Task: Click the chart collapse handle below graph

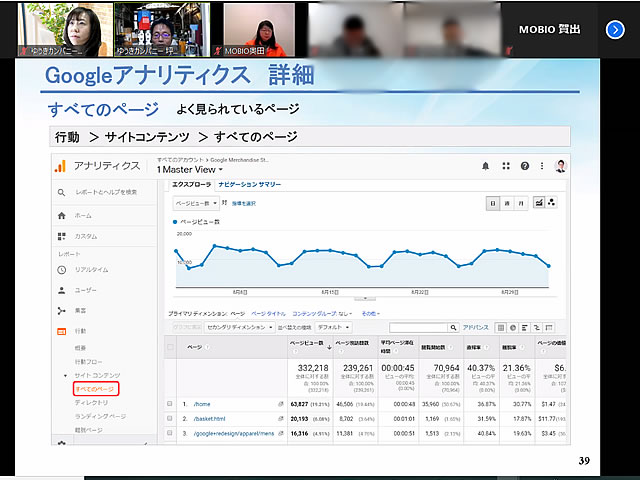Action: click(365, 298)
